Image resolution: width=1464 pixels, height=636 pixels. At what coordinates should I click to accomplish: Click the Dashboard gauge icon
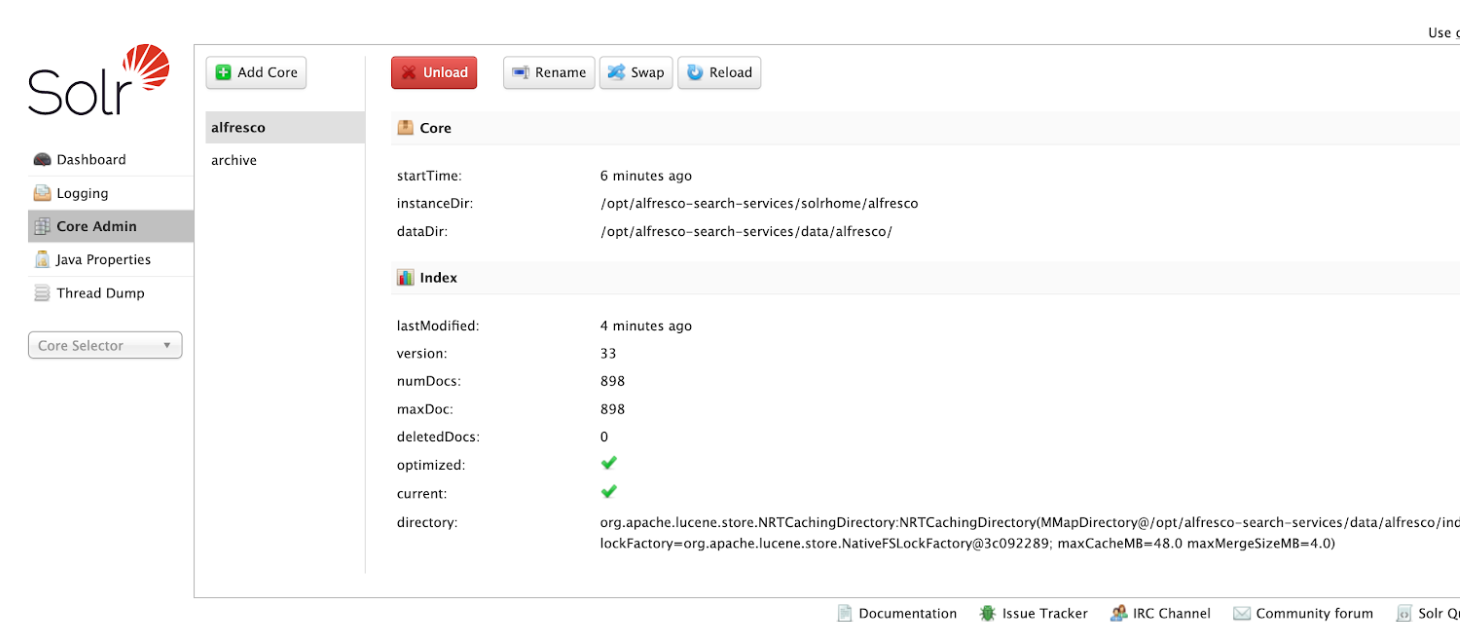coord(42,160)
